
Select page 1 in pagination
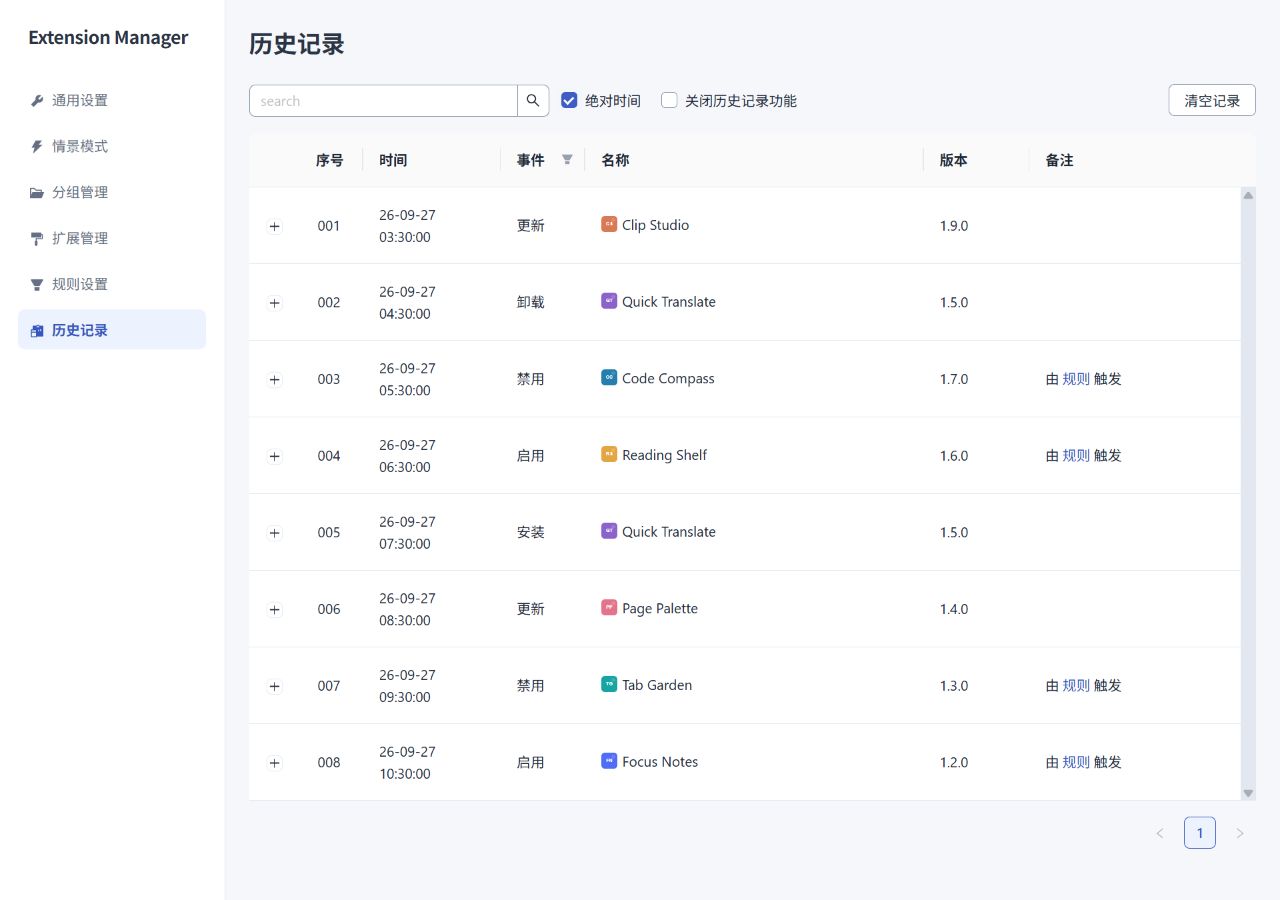tap(1200, 833)
